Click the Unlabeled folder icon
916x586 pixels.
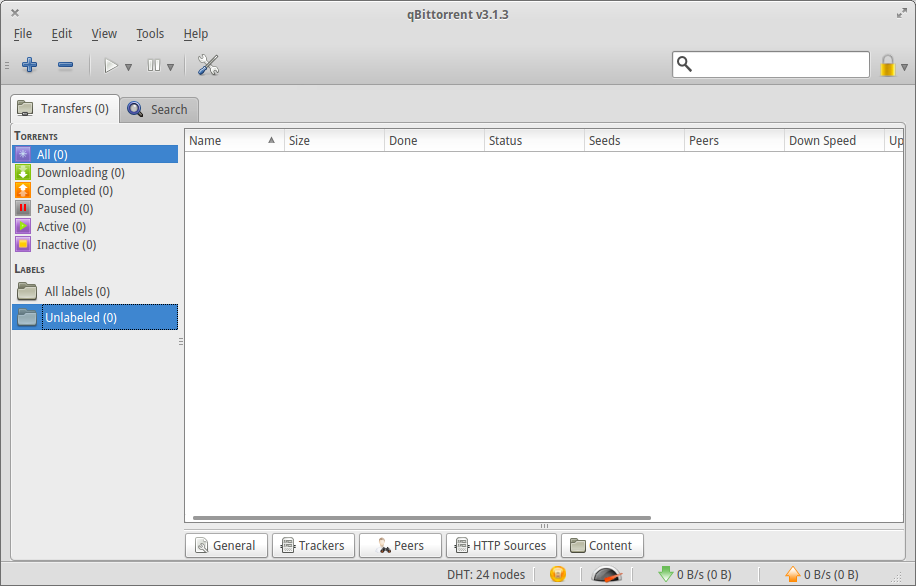tap(27, 317)
